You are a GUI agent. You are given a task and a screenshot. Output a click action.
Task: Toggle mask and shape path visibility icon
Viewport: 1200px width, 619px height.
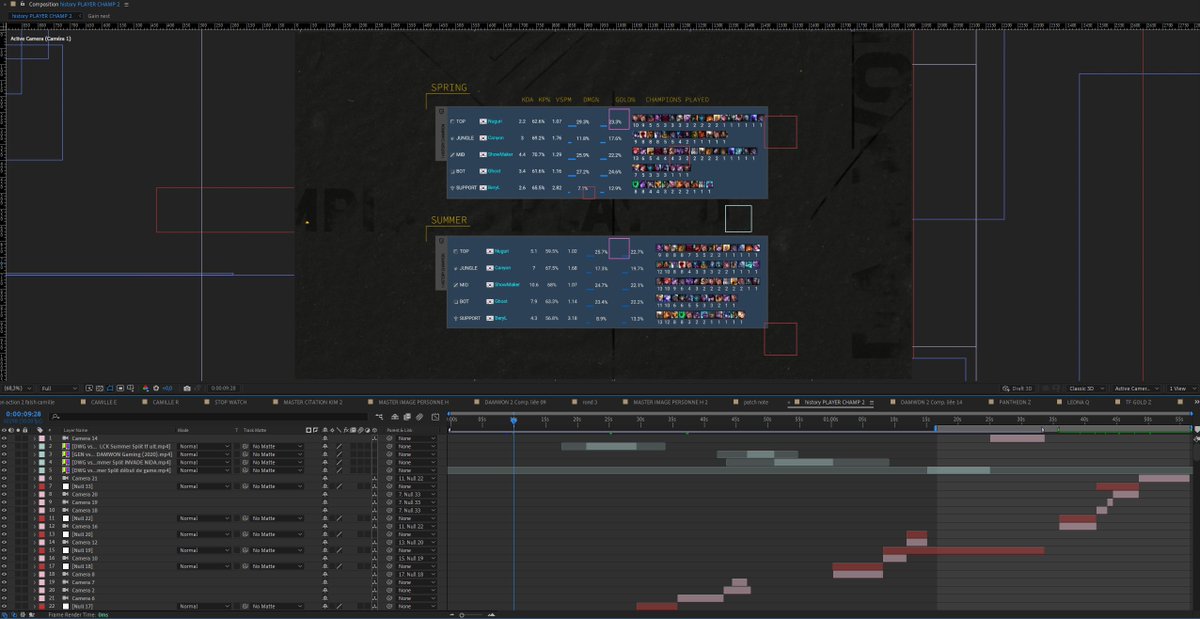110,388
